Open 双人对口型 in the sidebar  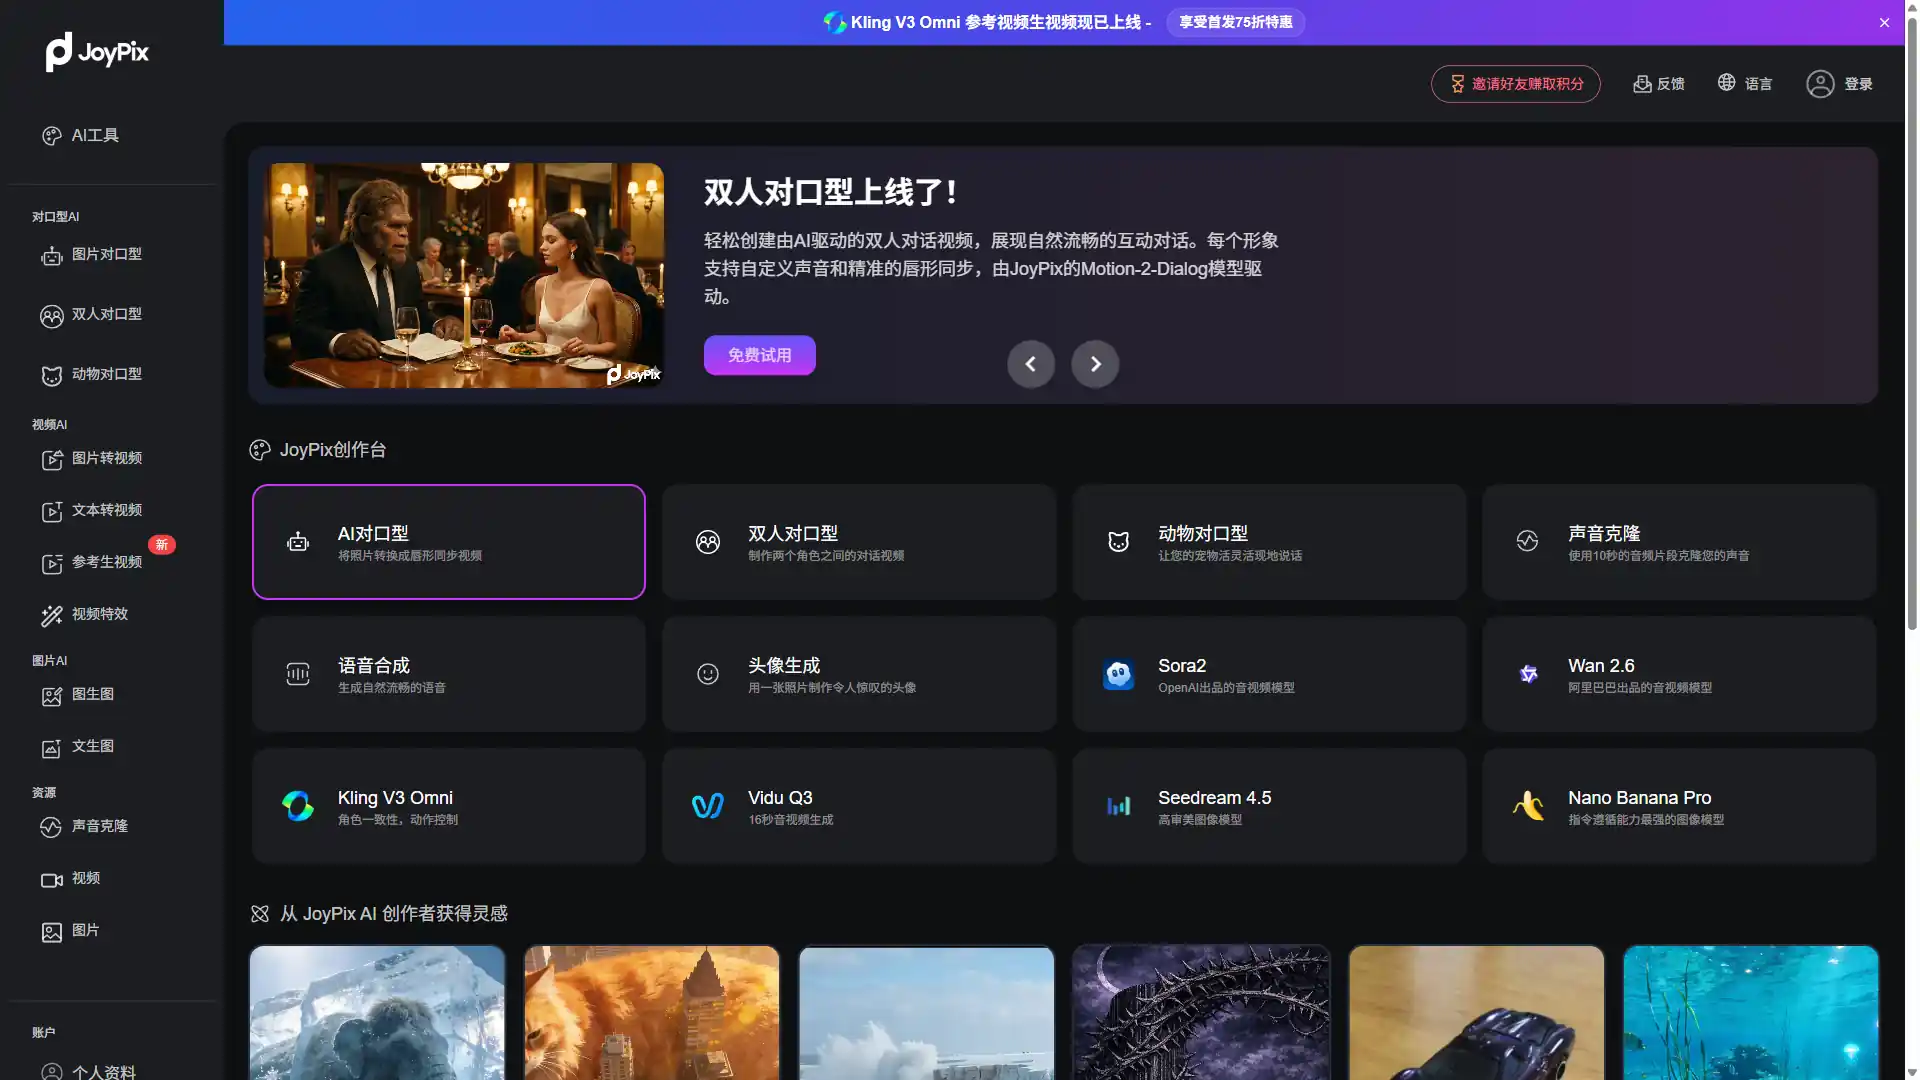coord(105,314)
